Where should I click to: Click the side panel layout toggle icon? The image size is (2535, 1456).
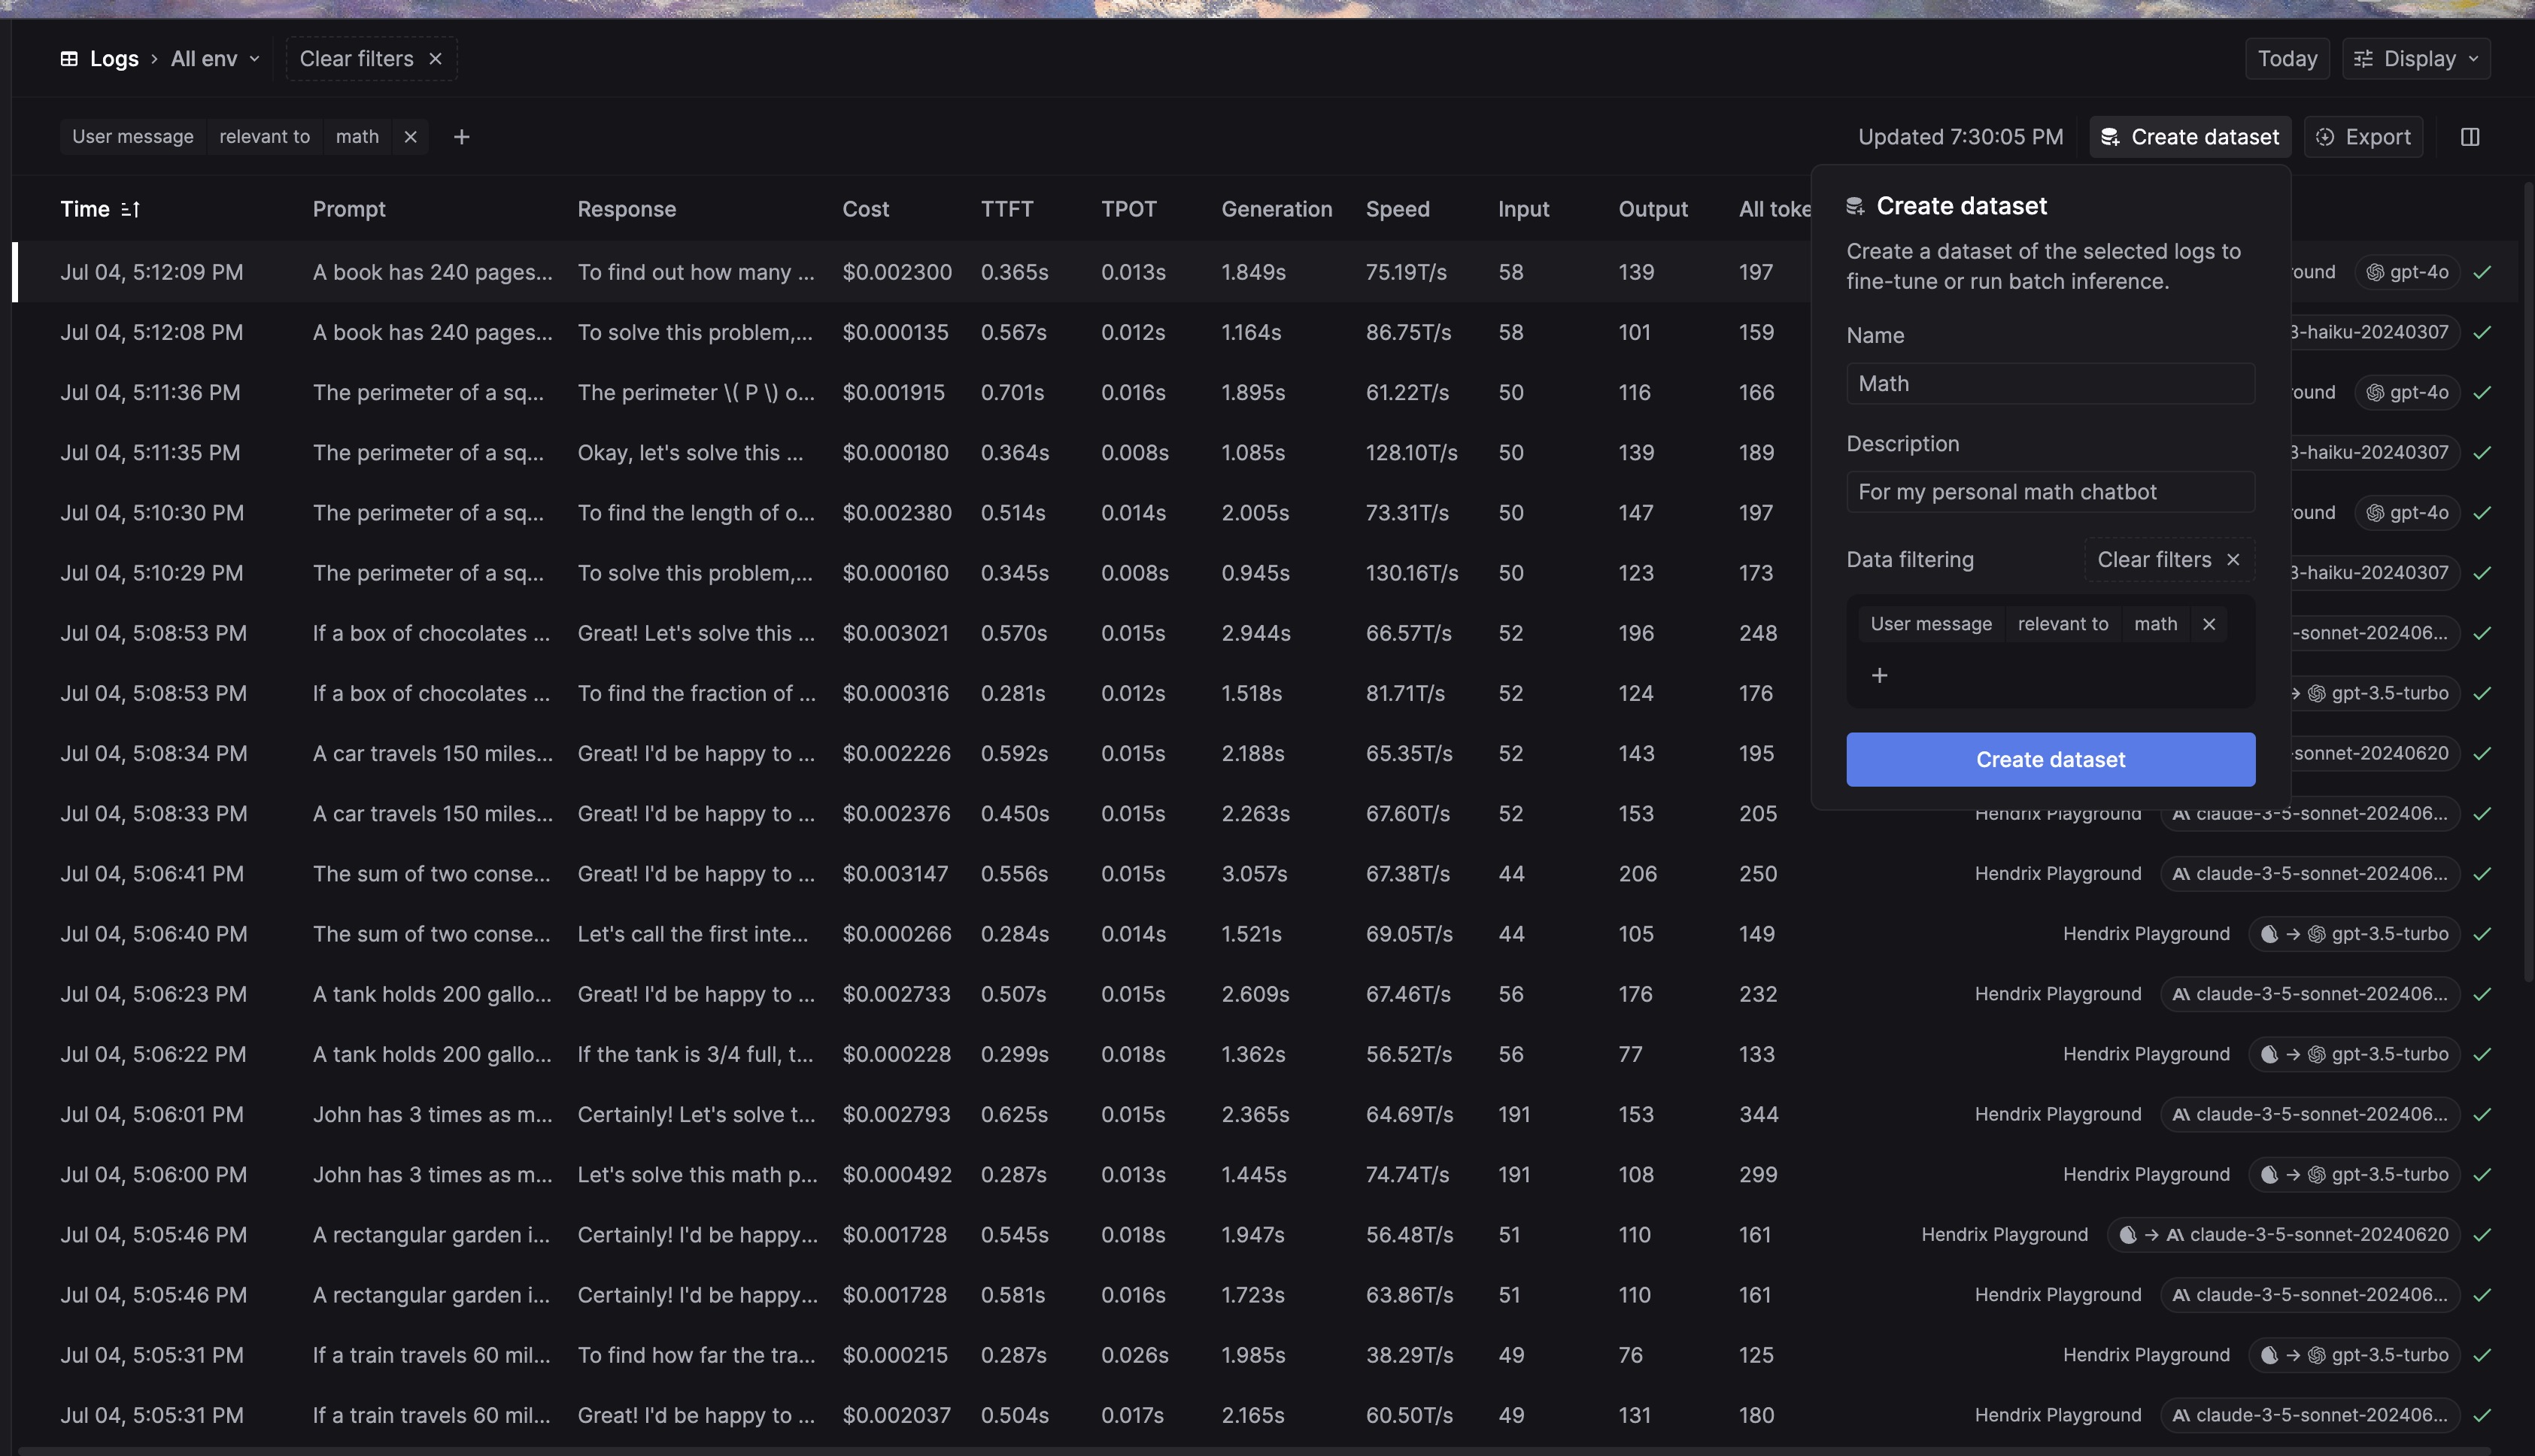tap(2470, 137)
